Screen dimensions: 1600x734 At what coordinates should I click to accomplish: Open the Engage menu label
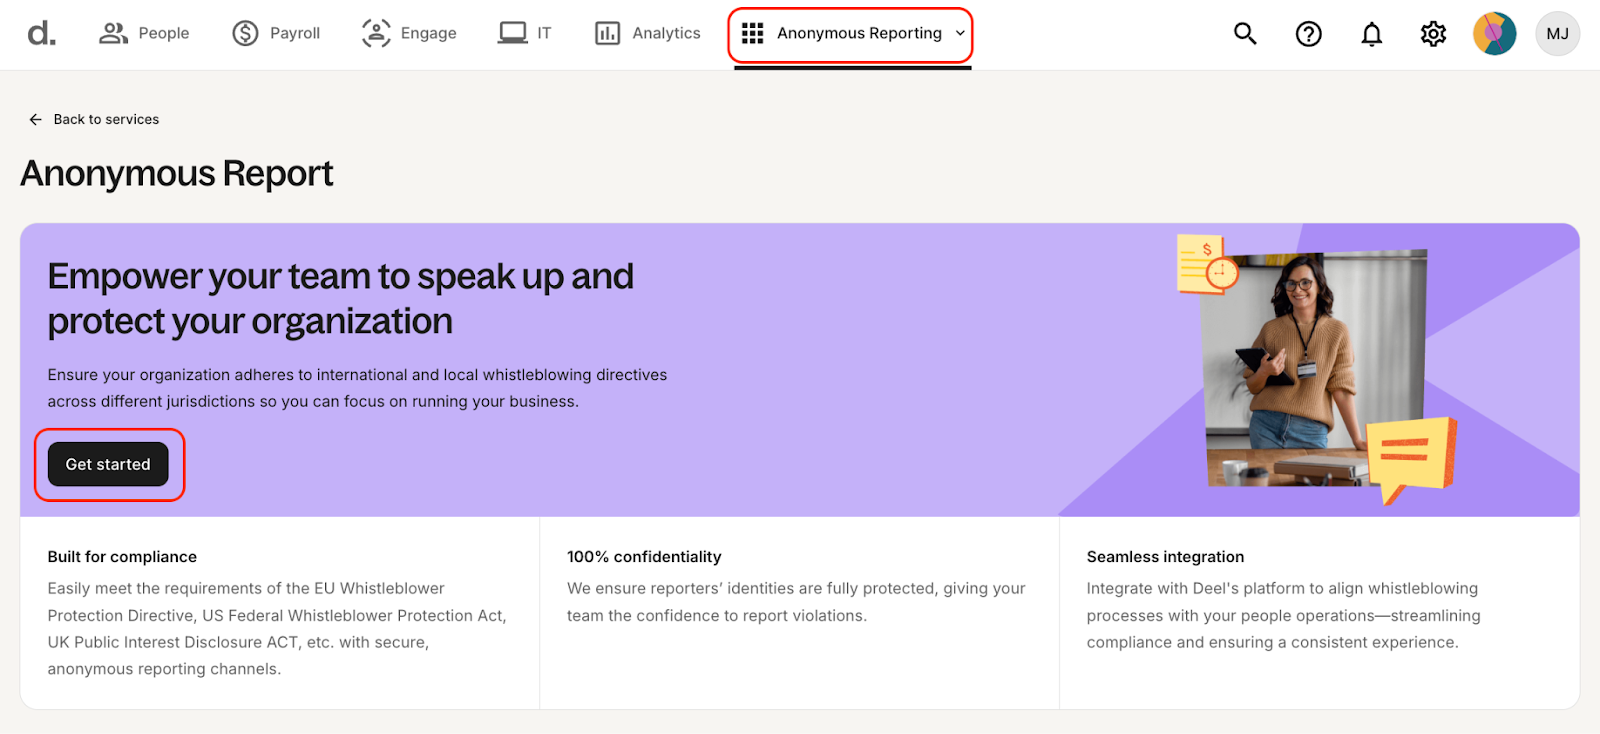(428, 33)
